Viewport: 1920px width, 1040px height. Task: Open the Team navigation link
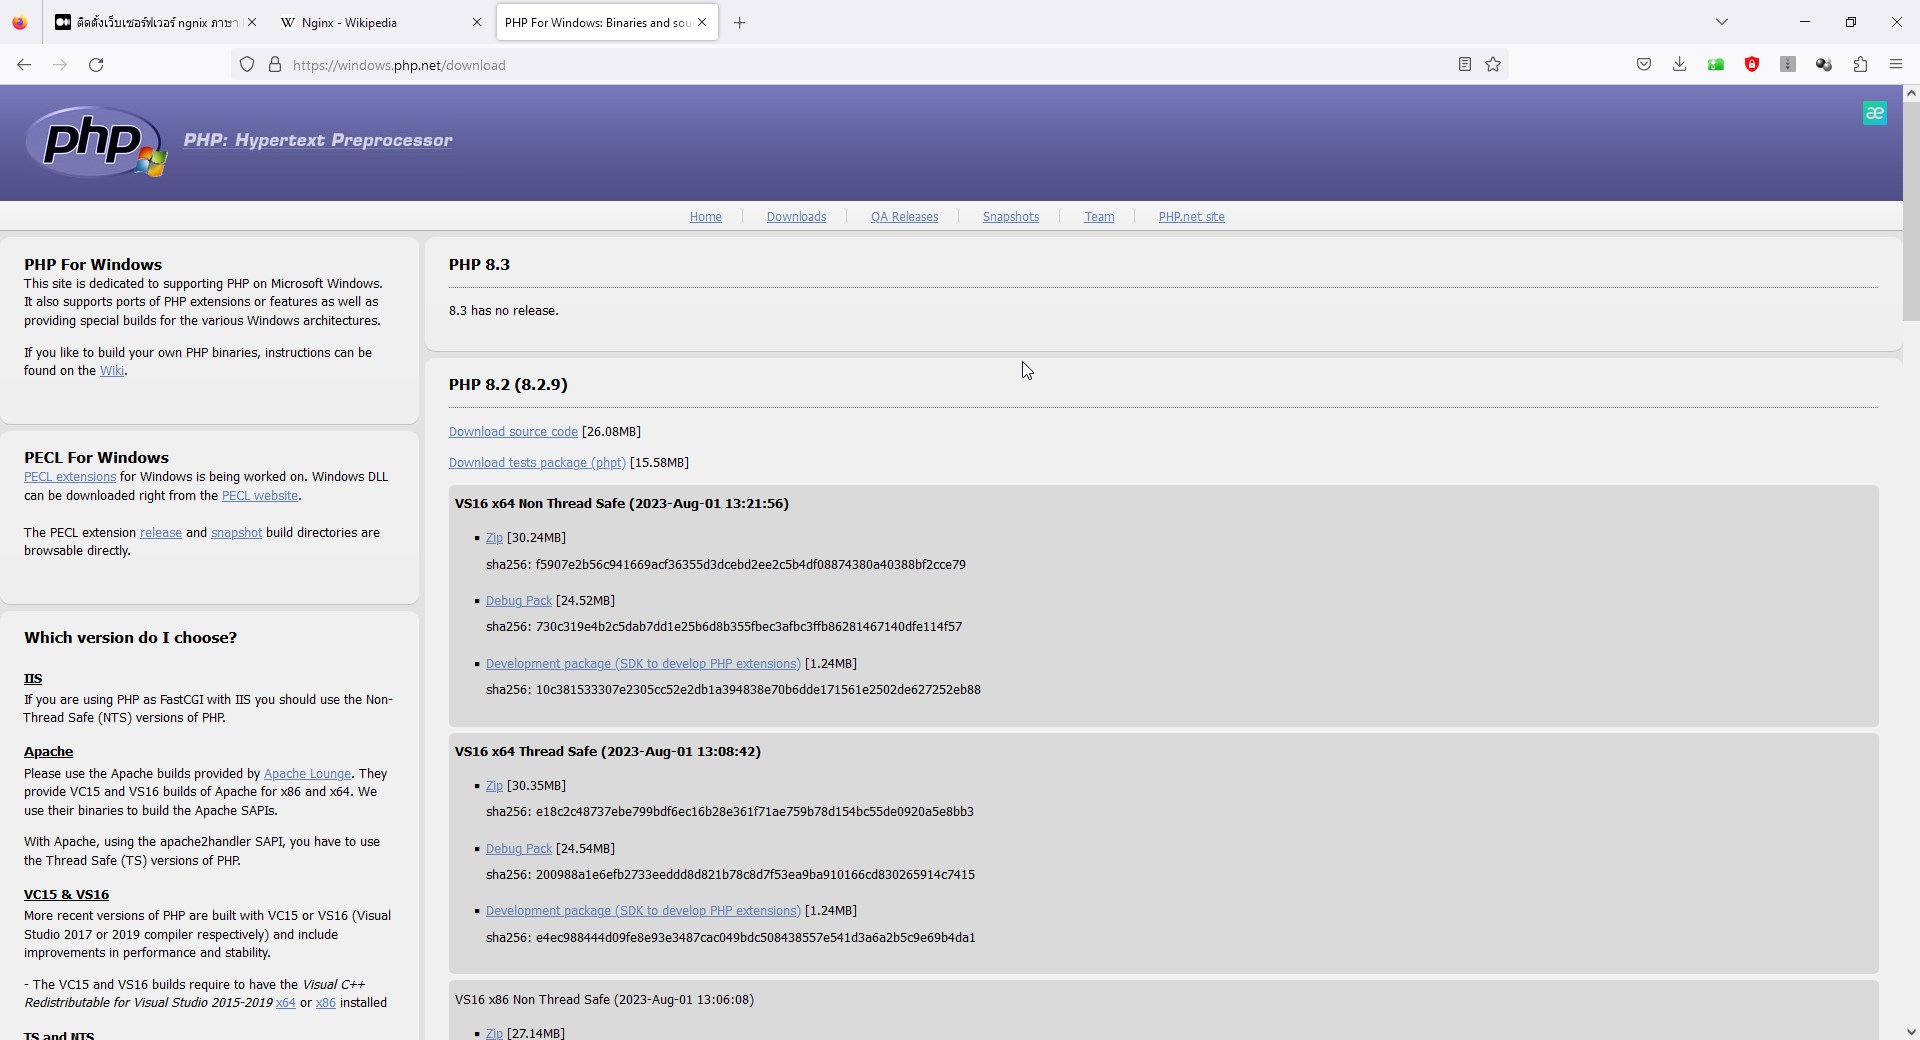1099,217
